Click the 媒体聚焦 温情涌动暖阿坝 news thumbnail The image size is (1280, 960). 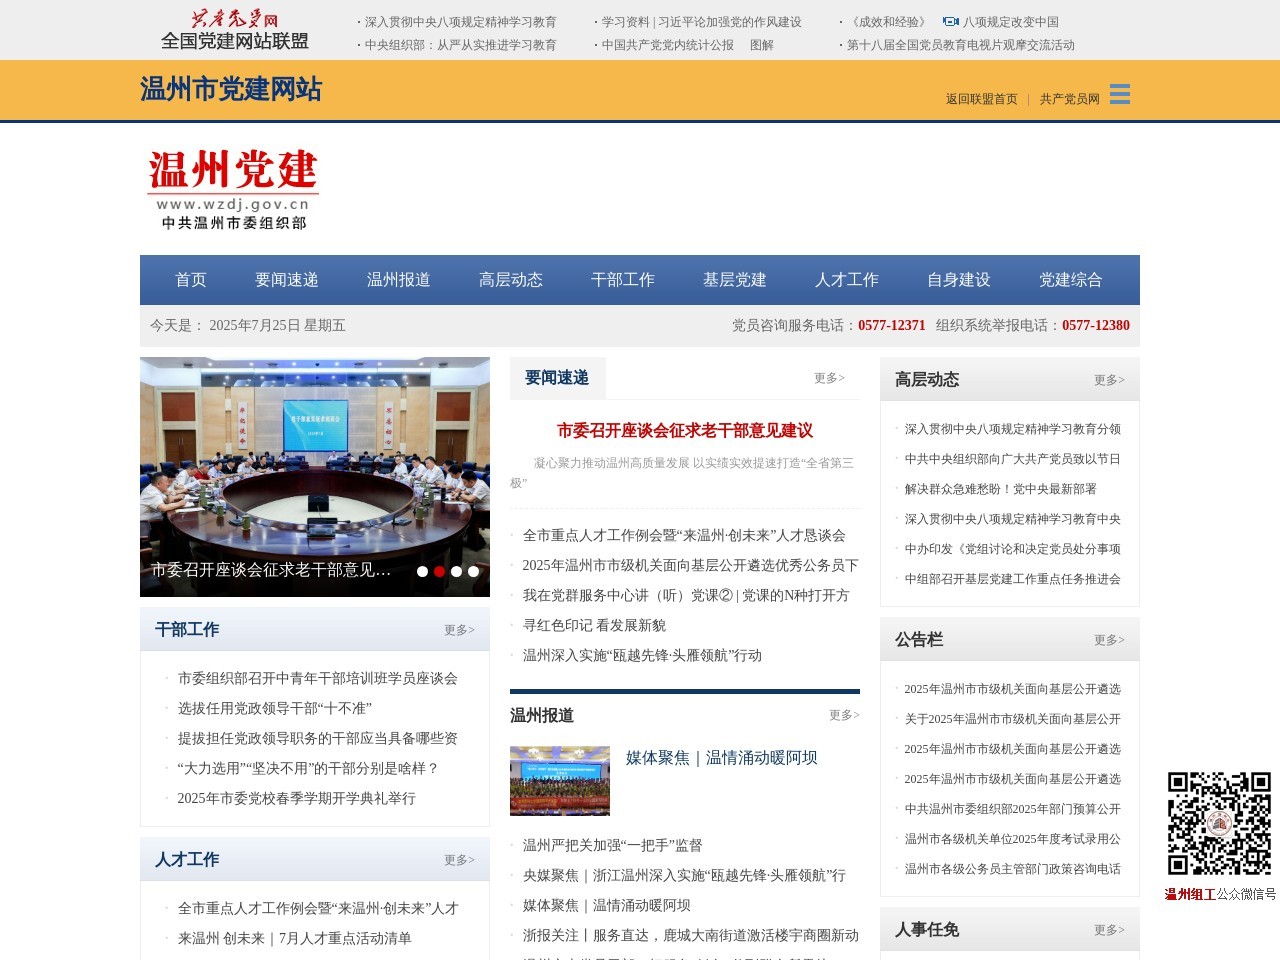pos(559,781)
